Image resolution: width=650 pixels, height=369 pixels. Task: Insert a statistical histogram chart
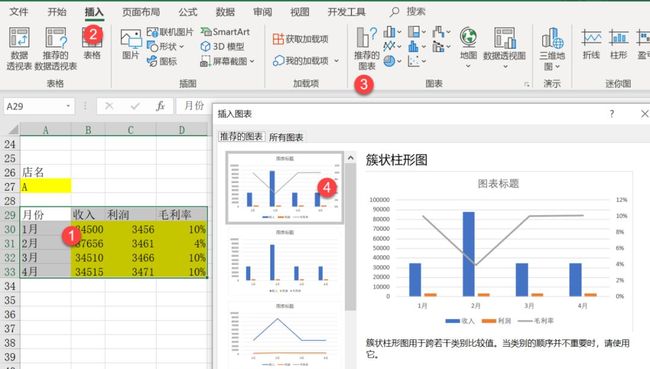(414, 46)
